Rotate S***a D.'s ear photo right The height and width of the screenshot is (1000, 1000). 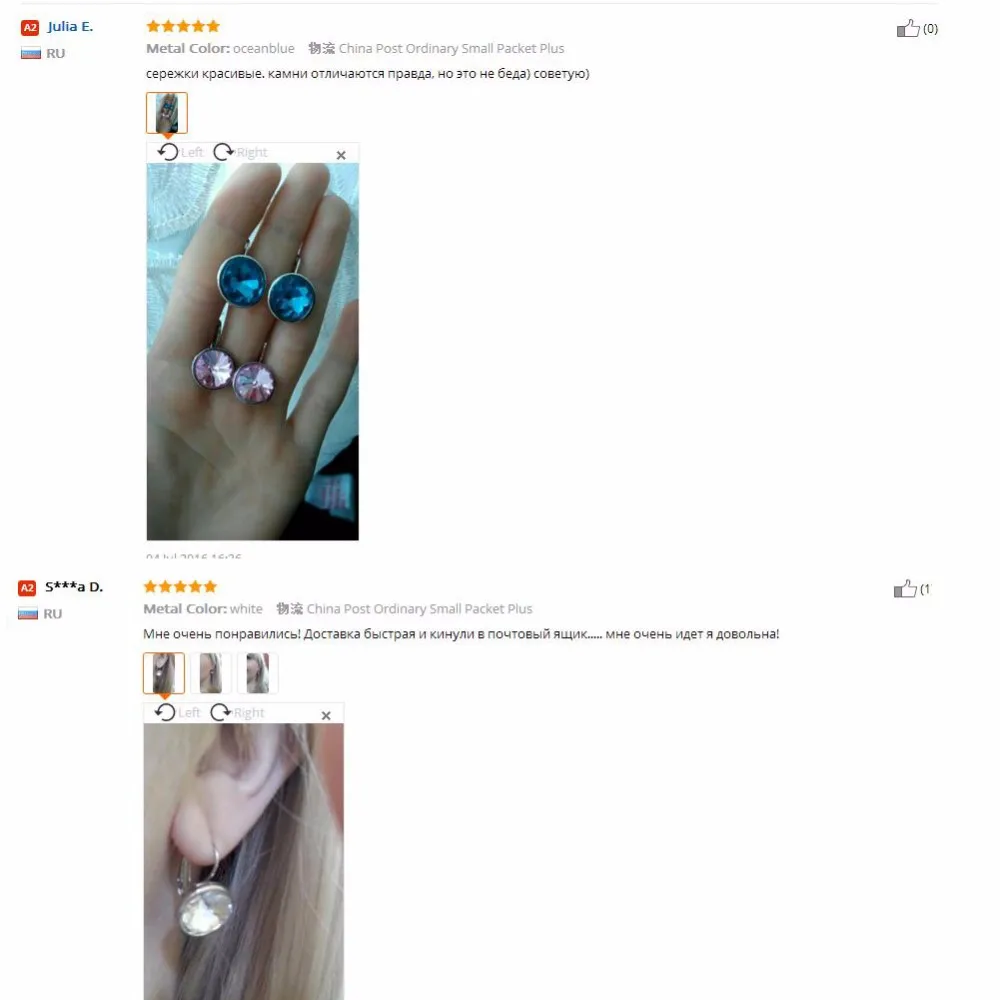coord(237,712)
